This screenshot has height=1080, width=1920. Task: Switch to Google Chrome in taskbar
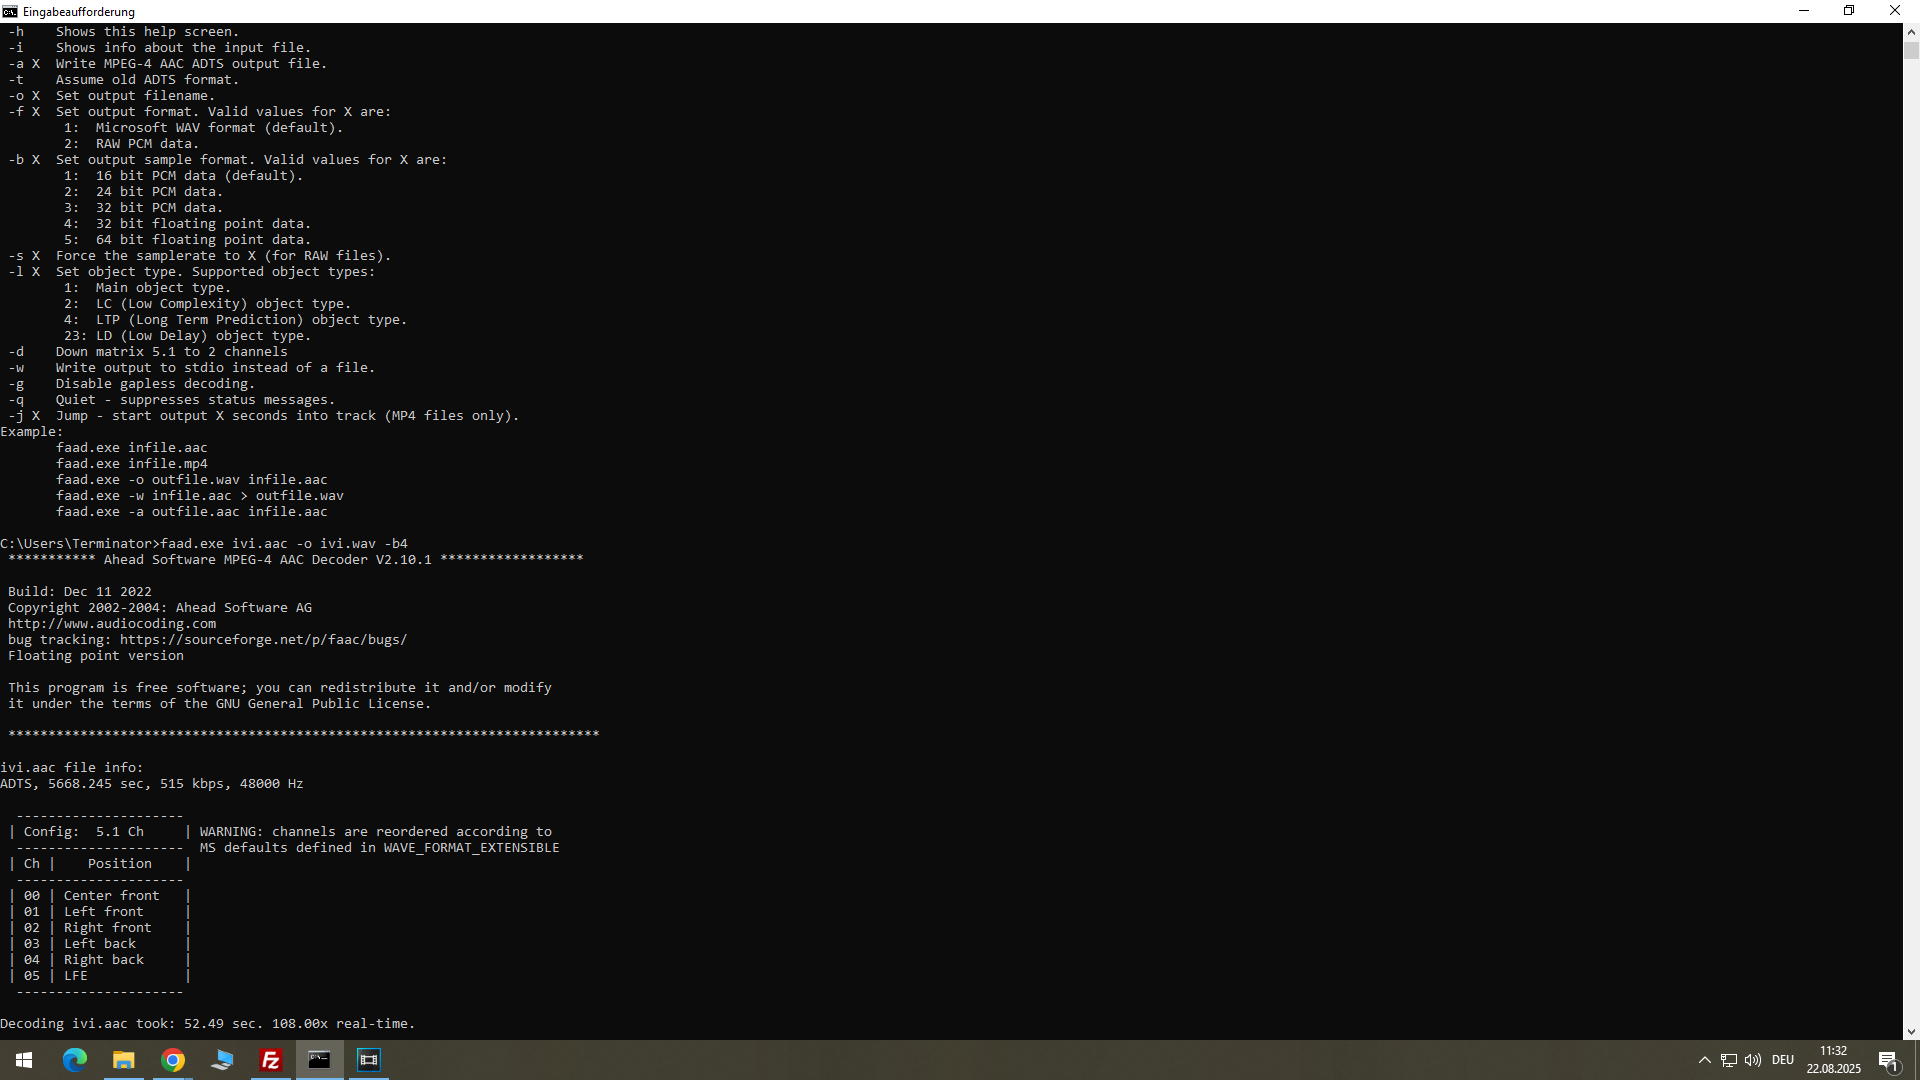click(173, 1060)
